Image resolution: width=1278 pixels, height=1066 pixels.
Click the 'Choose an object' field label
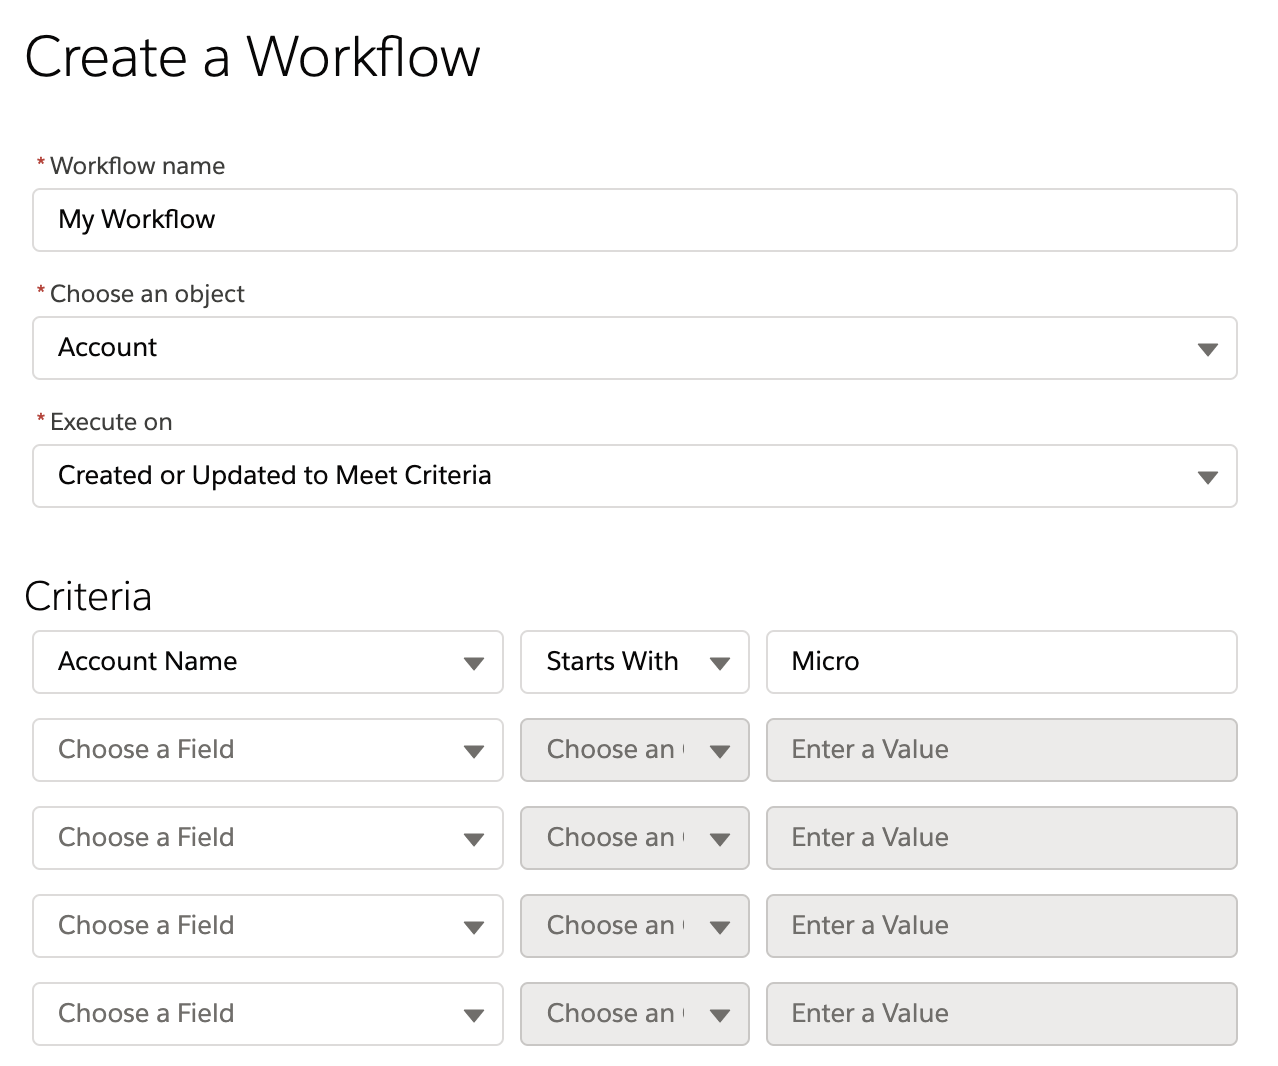click(147, 294)
